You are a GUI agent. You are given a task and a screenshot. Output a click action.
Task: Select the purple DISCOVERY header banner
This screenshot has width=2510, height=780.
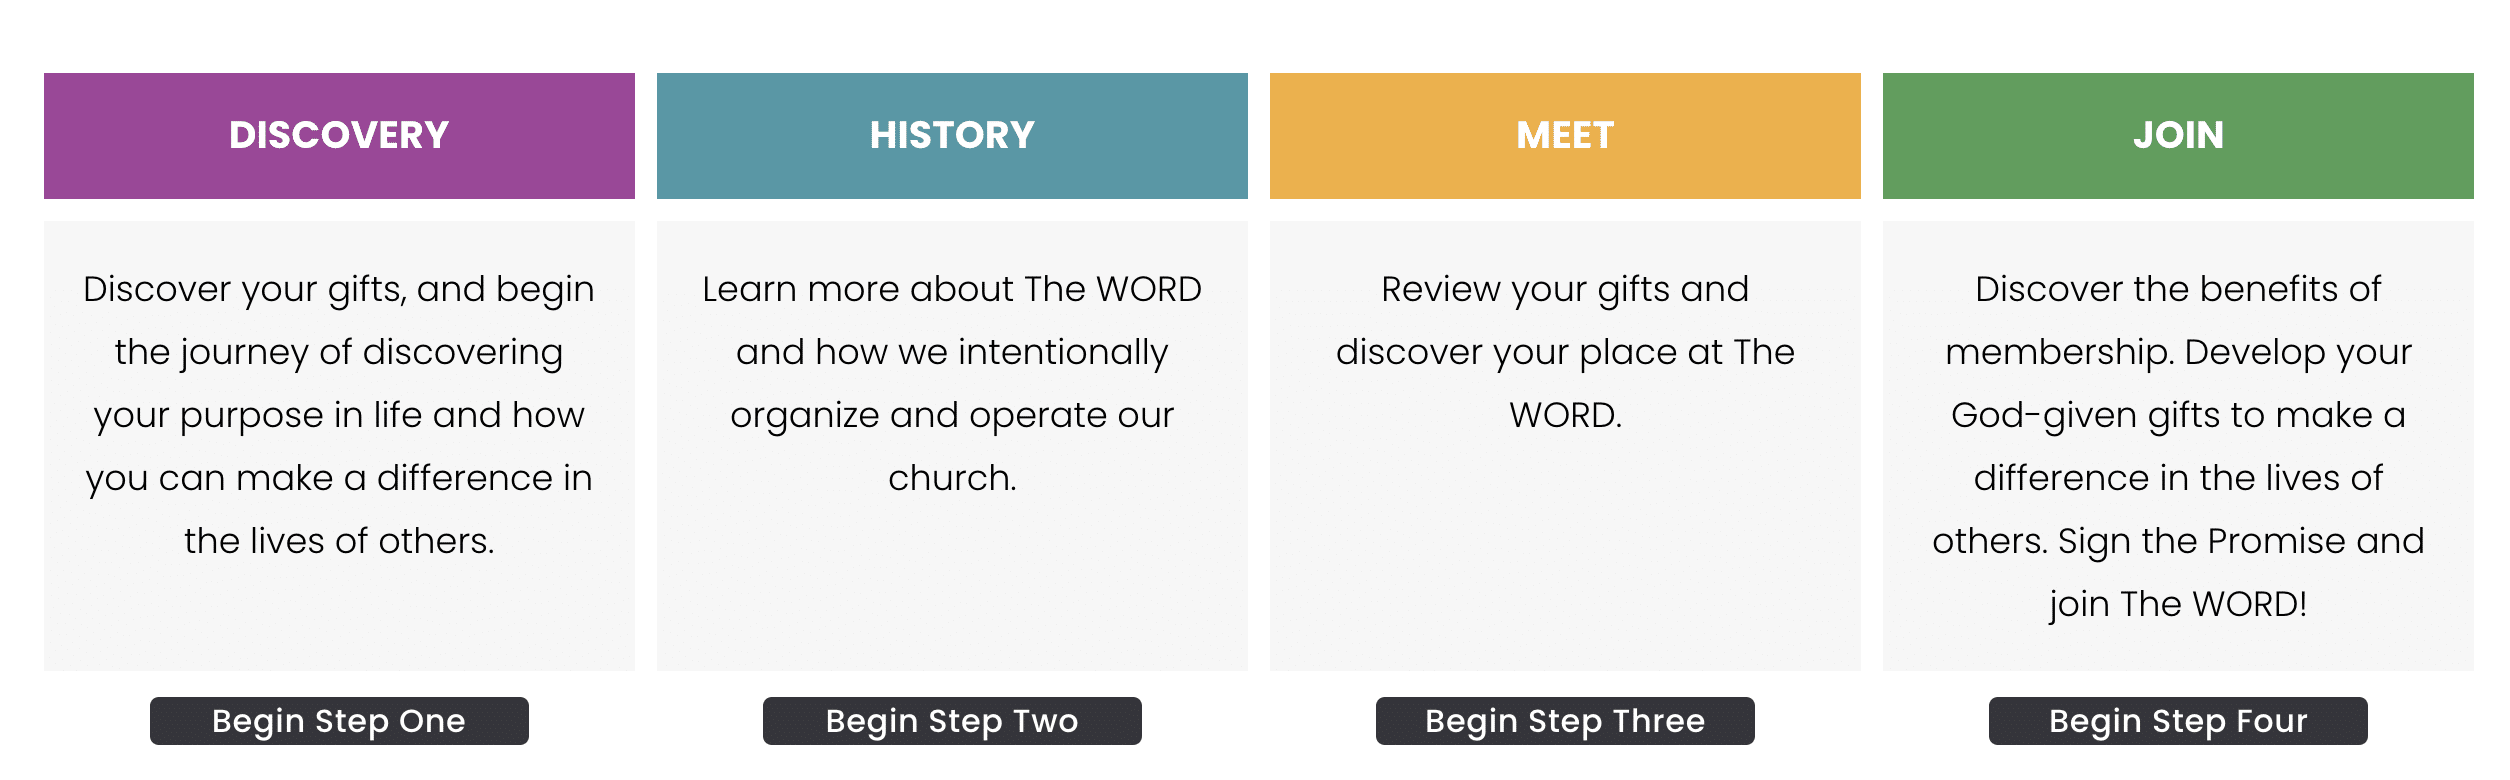point(339,134)
